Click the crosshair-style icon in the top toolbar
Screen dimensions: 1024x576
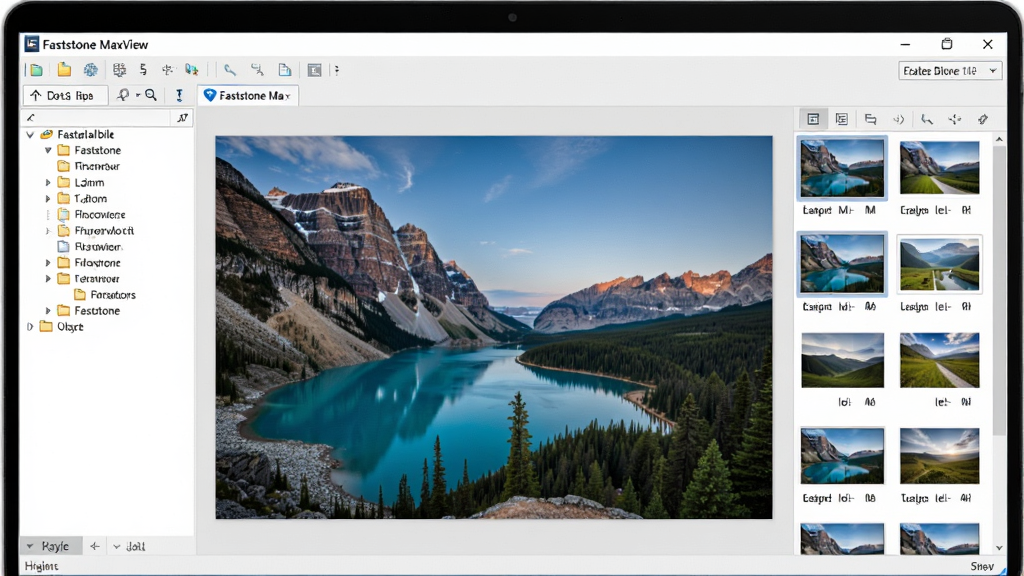(x=167, y=70)
